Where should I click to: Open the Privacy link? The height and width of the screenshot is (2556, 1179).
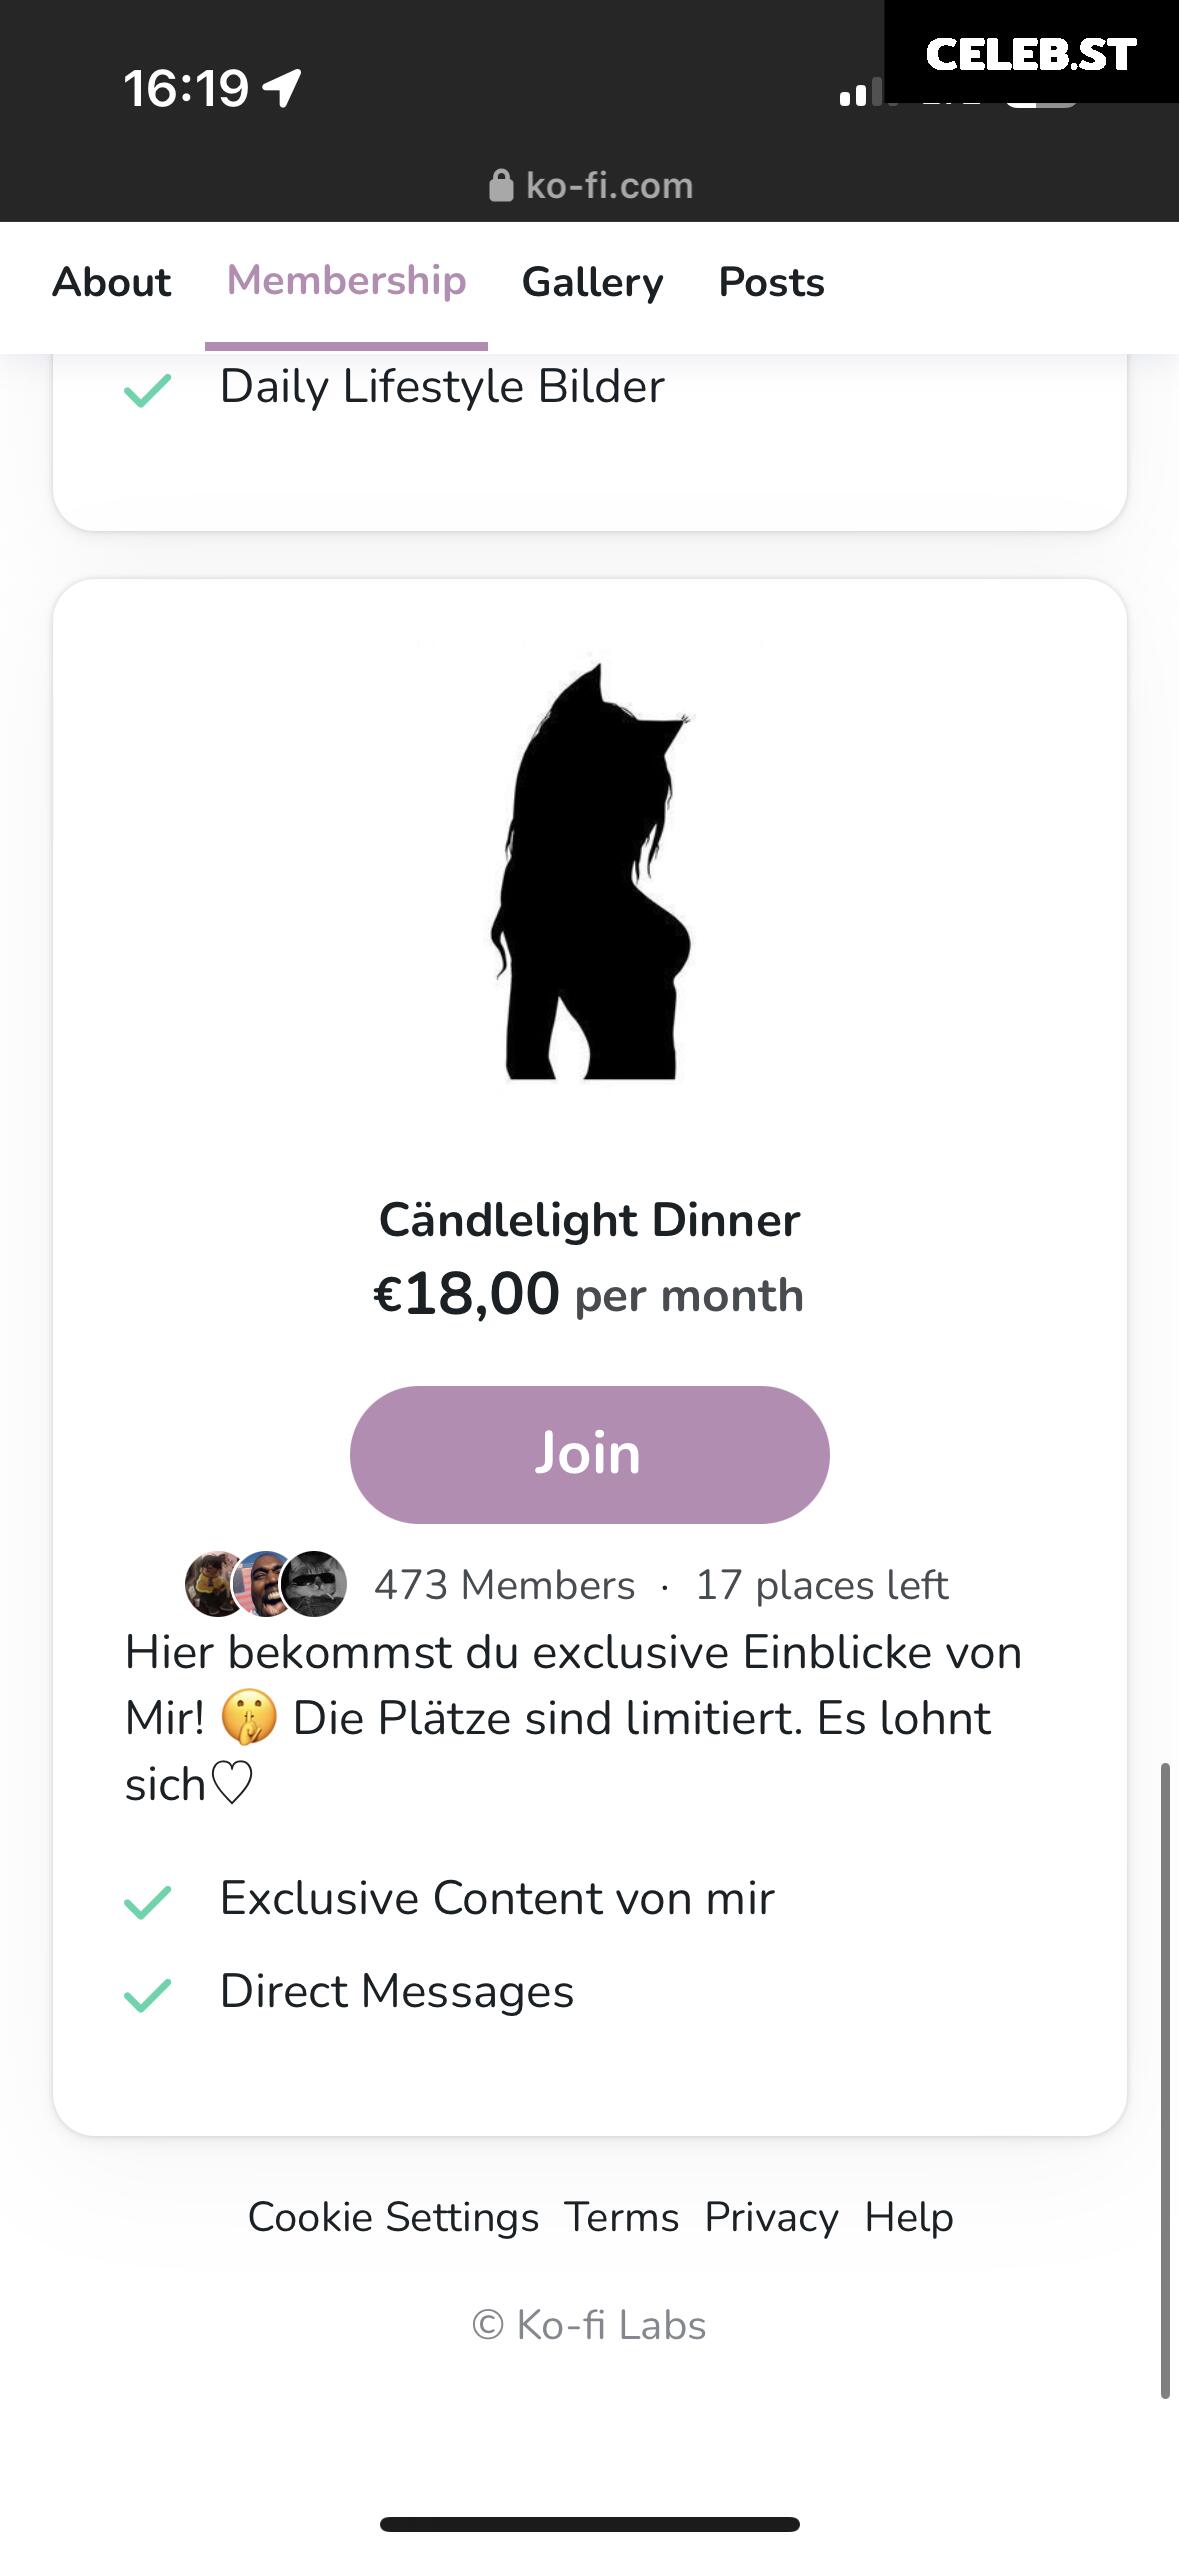pos(771,2217)
